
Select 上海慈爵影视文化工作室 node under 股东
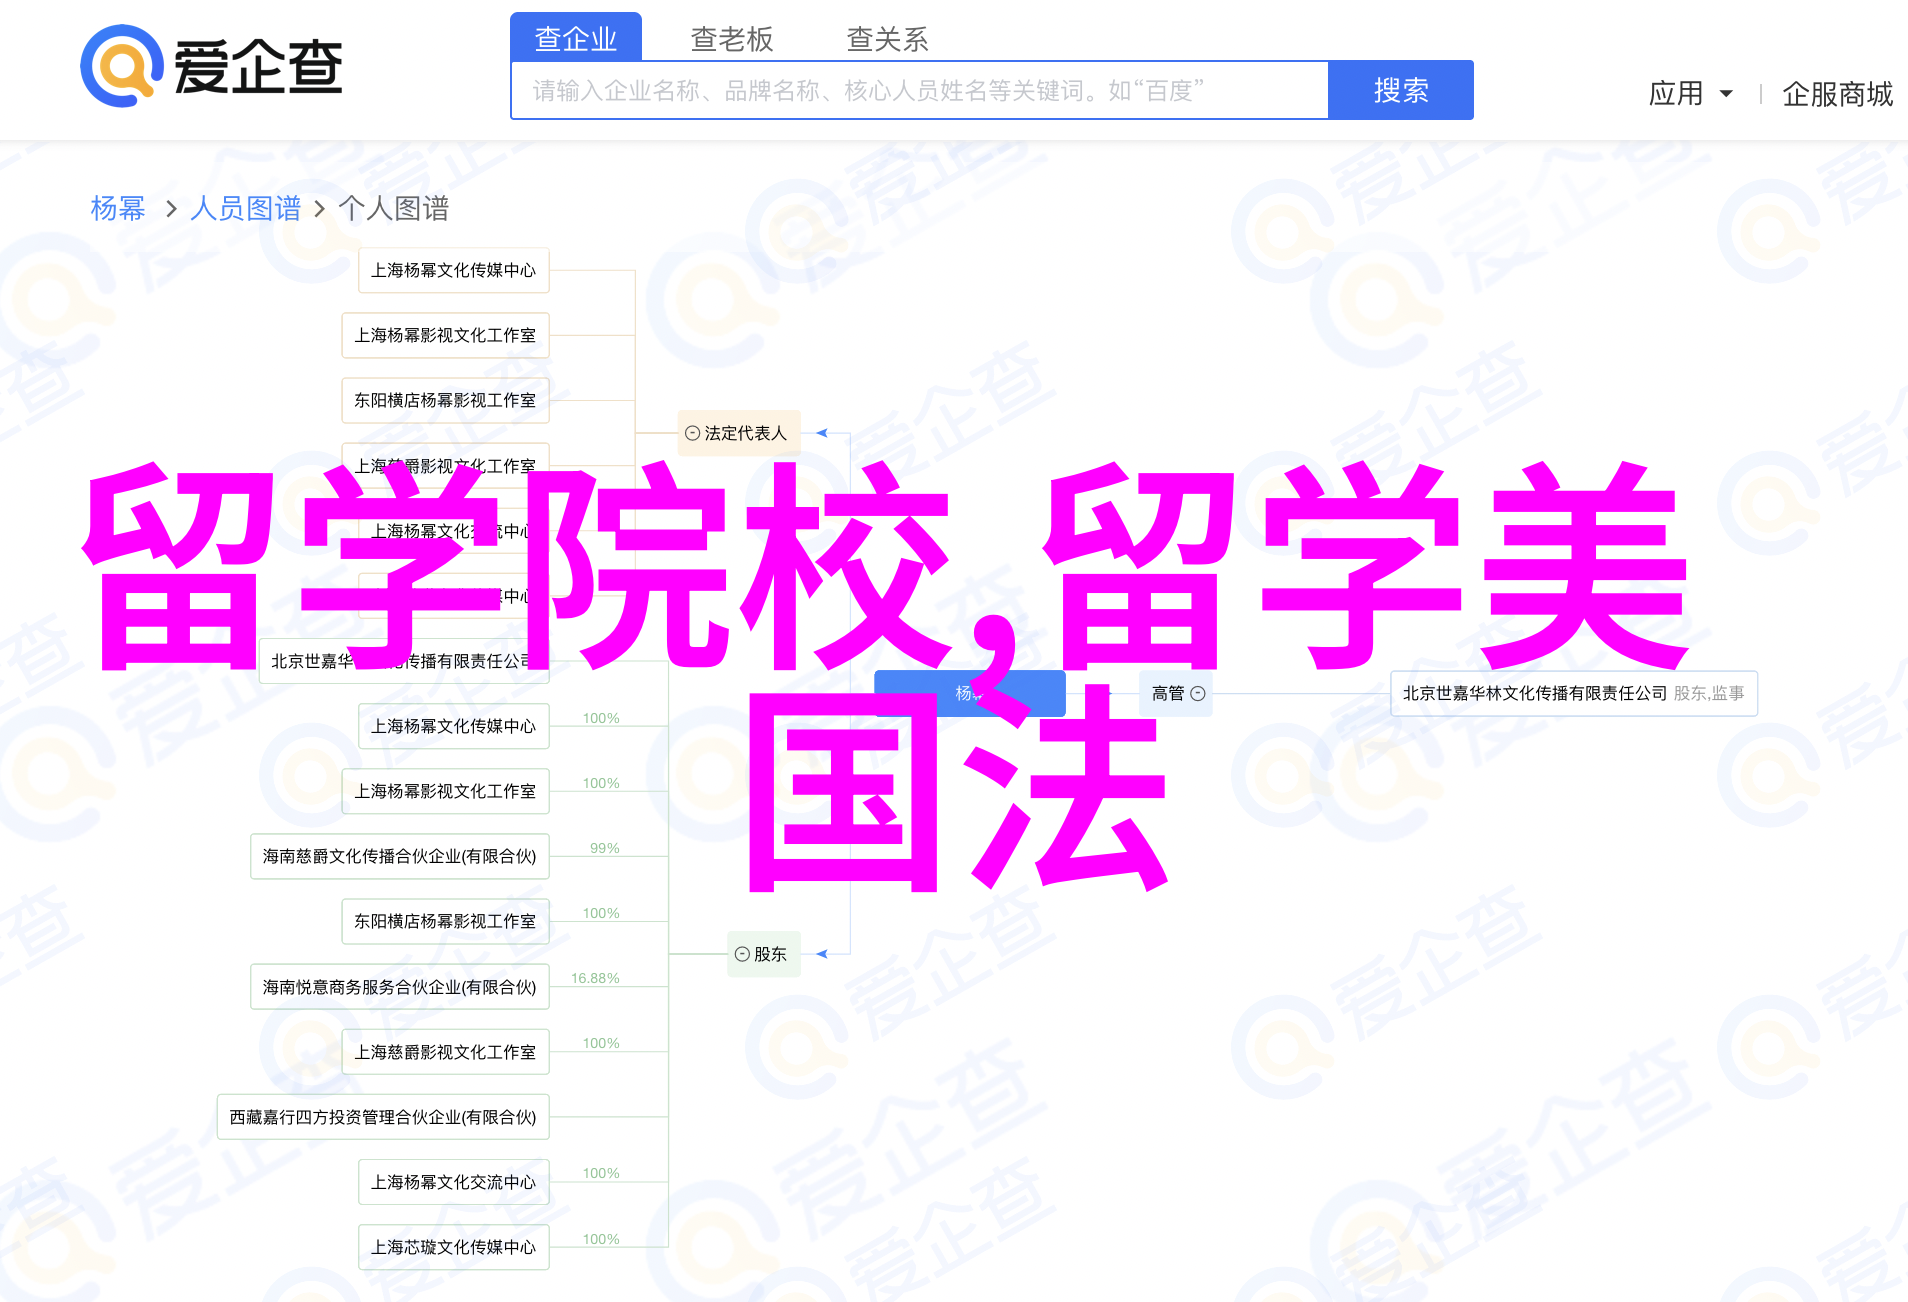[x=446, y=1052]
